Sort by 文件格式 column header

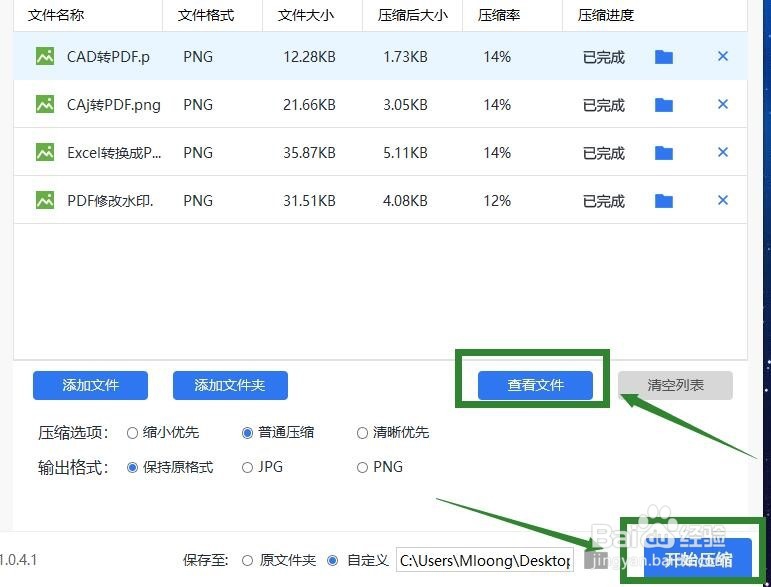pos(206,15)
